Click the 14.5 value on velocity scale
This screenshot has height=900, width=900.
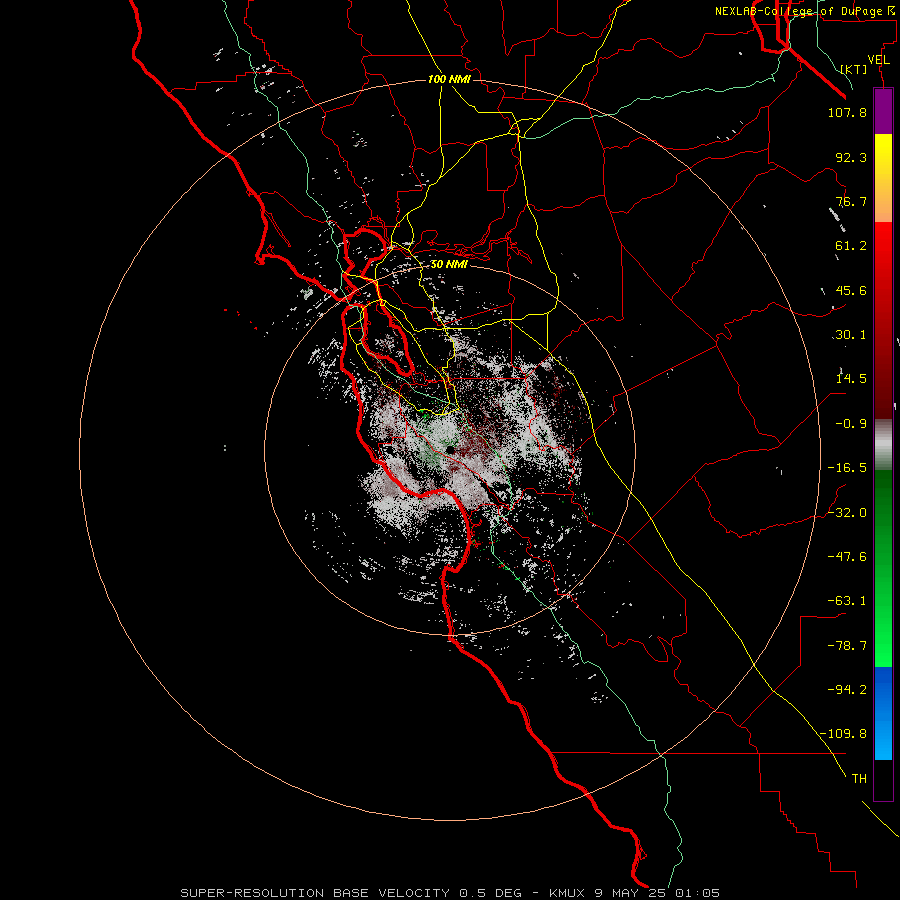(x=851, y=379)
